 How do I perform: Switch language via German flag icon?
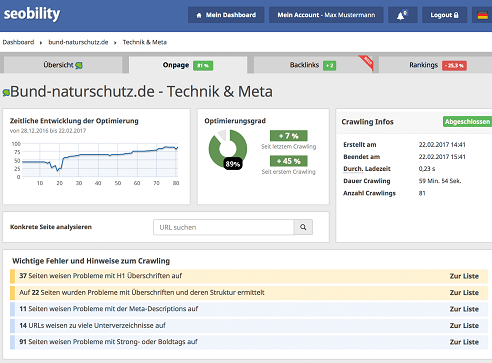(482, 15)
